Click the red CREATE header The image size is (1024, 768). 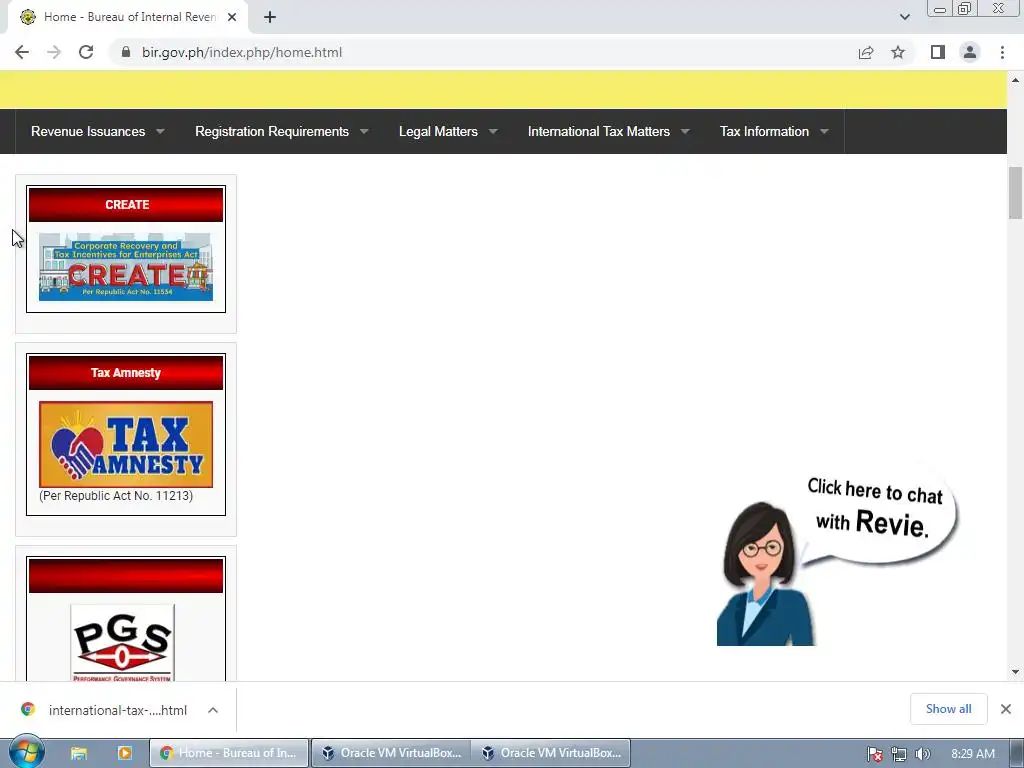[x=126, y=205]
